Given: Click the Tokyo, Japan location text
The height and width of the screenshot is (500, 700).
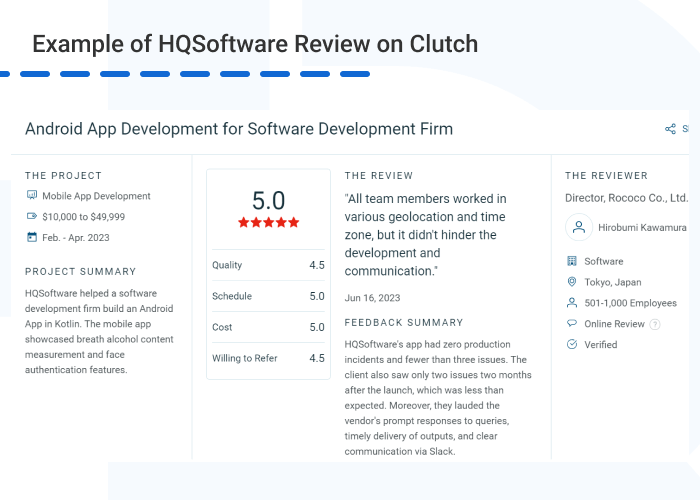Looking at the screenshot, I should [x=613, y=282].
